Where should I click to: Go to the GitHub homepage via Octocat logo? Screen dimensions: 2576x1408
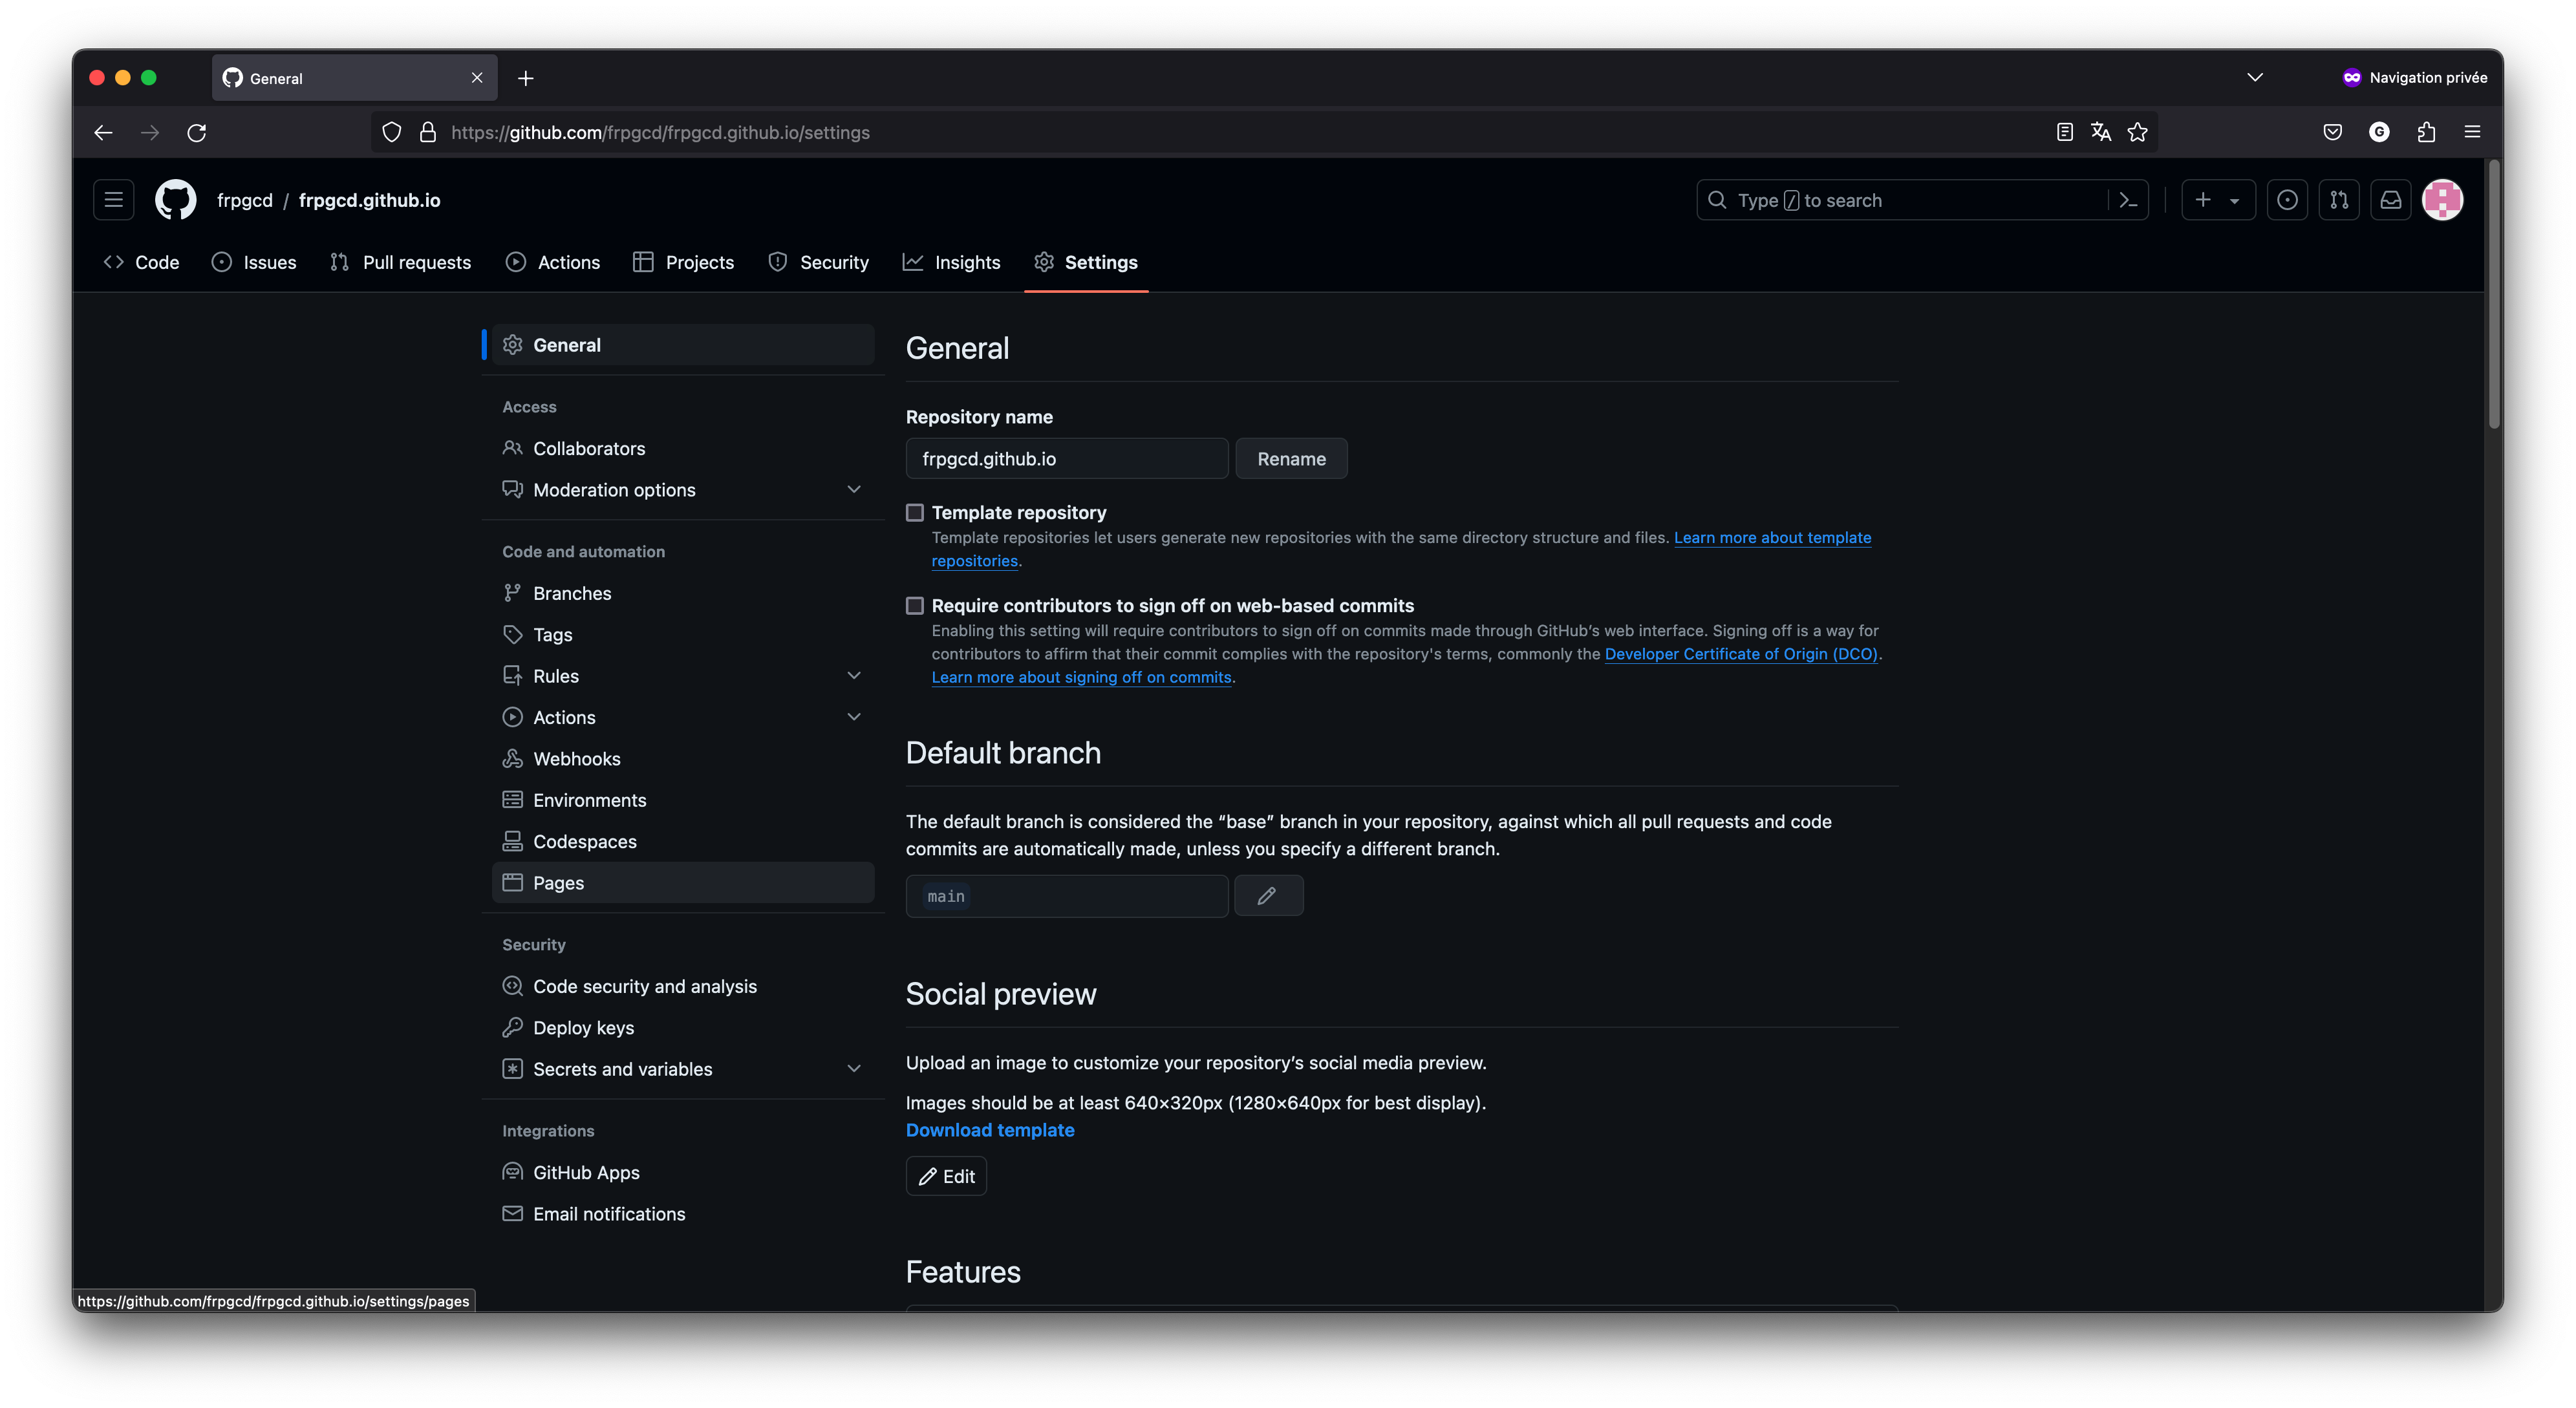(x=175, y=200)
